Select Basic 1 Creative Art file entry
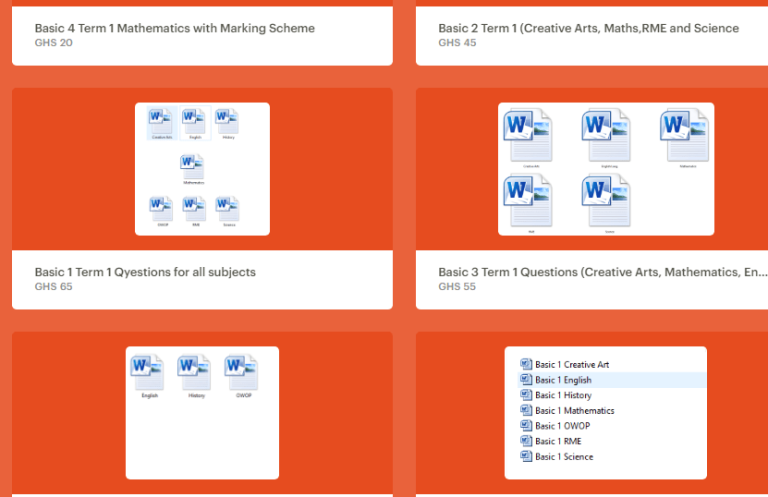The width and height of the screenshot is (768, 497). pyautogui.click(x=565, y=364)
